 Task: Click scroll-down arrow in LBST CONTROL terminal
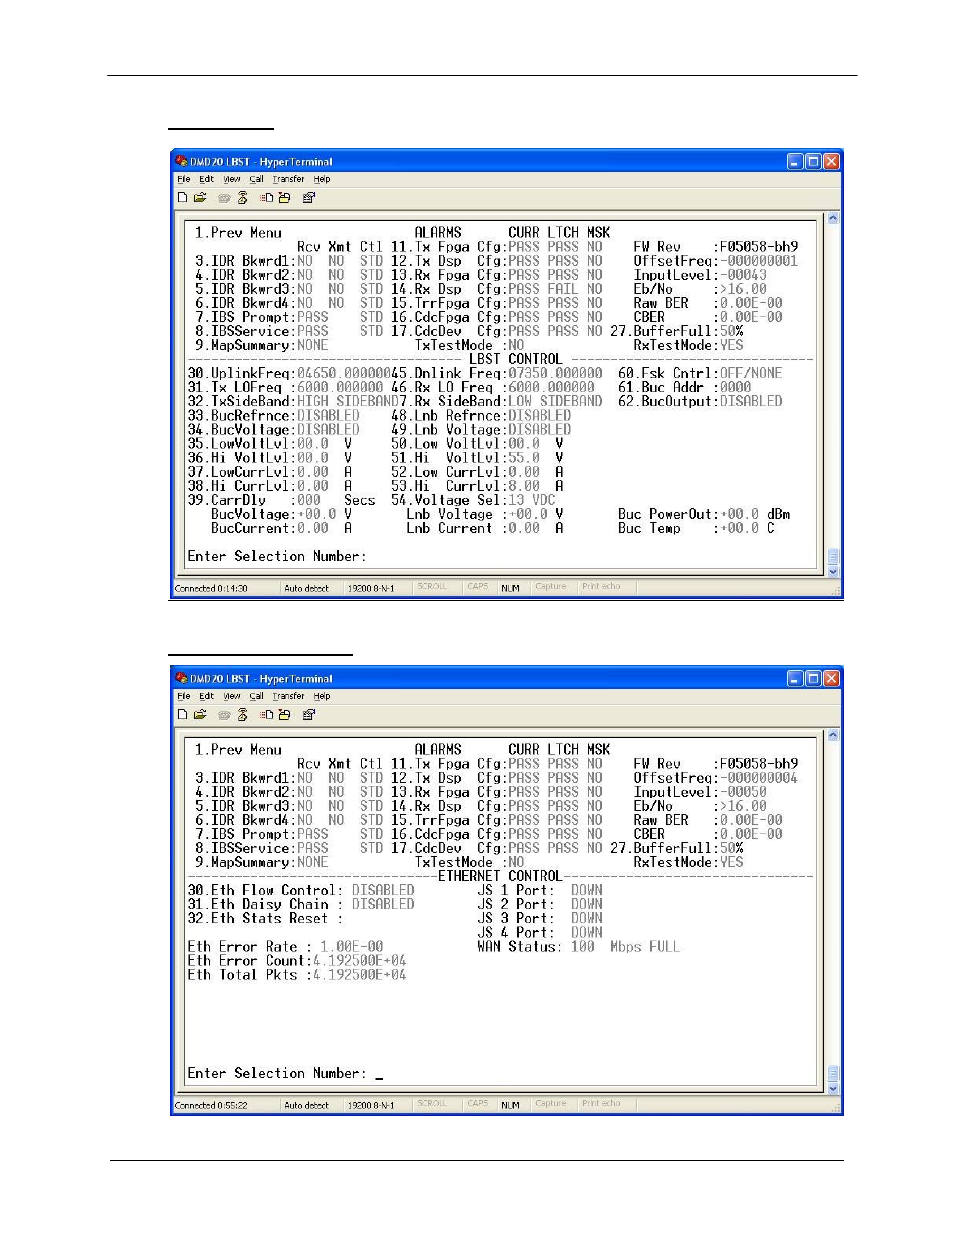(833, 572)
